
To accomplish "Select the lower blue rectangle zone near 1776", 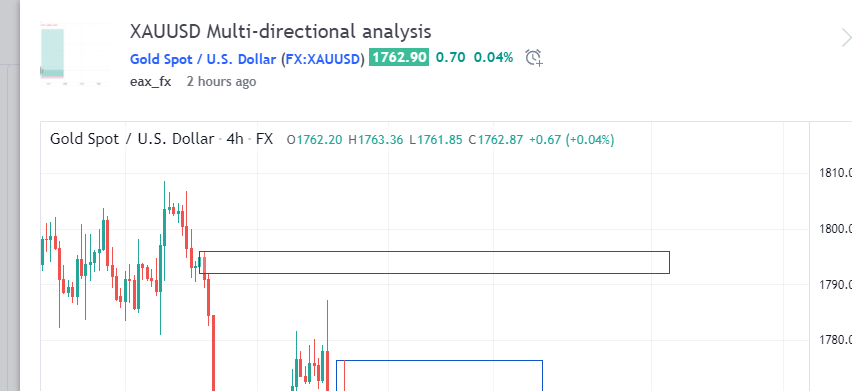I will tap(439, 375).
